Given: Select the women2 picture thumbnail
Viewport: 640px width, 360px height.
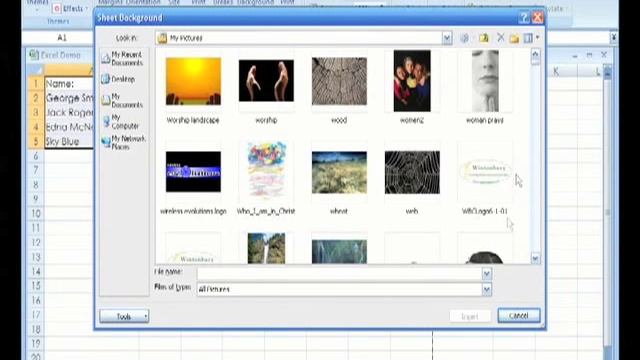Looking at the screenshot, I should [x=412, y=81].
